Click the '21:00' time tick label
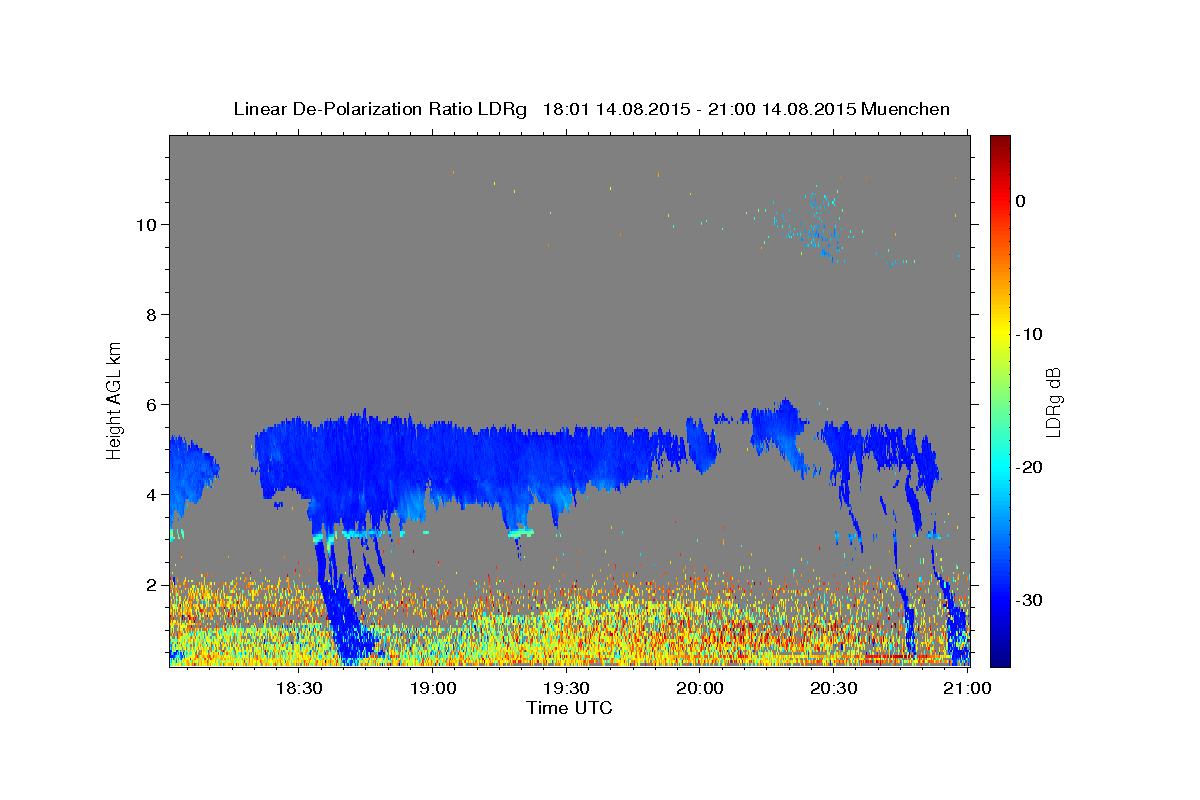Screen dimensions: 1200x800 pyautogui.click(x=967, y=688)
